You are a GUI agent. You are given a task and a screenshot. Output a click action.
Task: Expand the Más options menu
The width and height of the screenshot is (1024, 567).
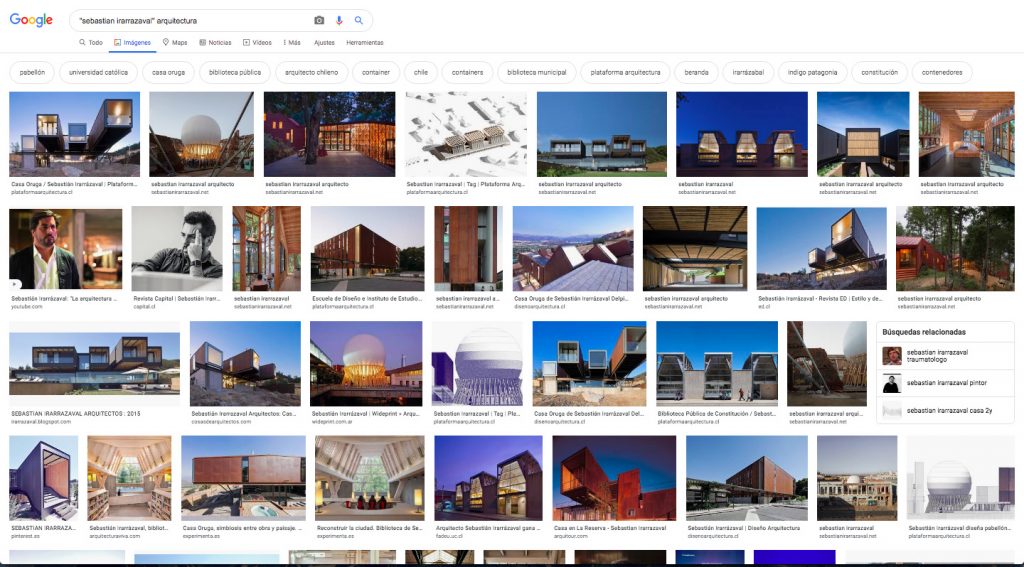tap(292, 43)
